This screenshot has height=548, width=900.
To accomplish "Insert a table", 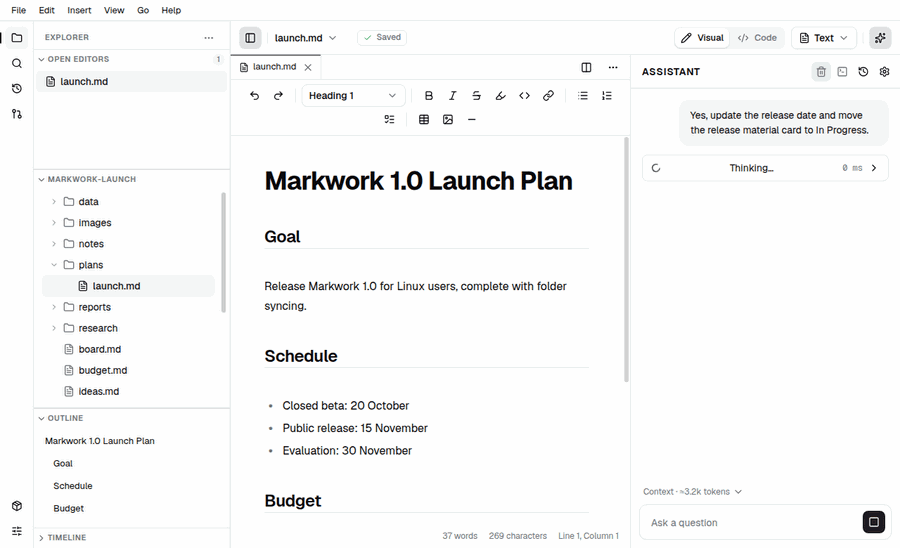I will pyautogui.click(x=424, y=119).
